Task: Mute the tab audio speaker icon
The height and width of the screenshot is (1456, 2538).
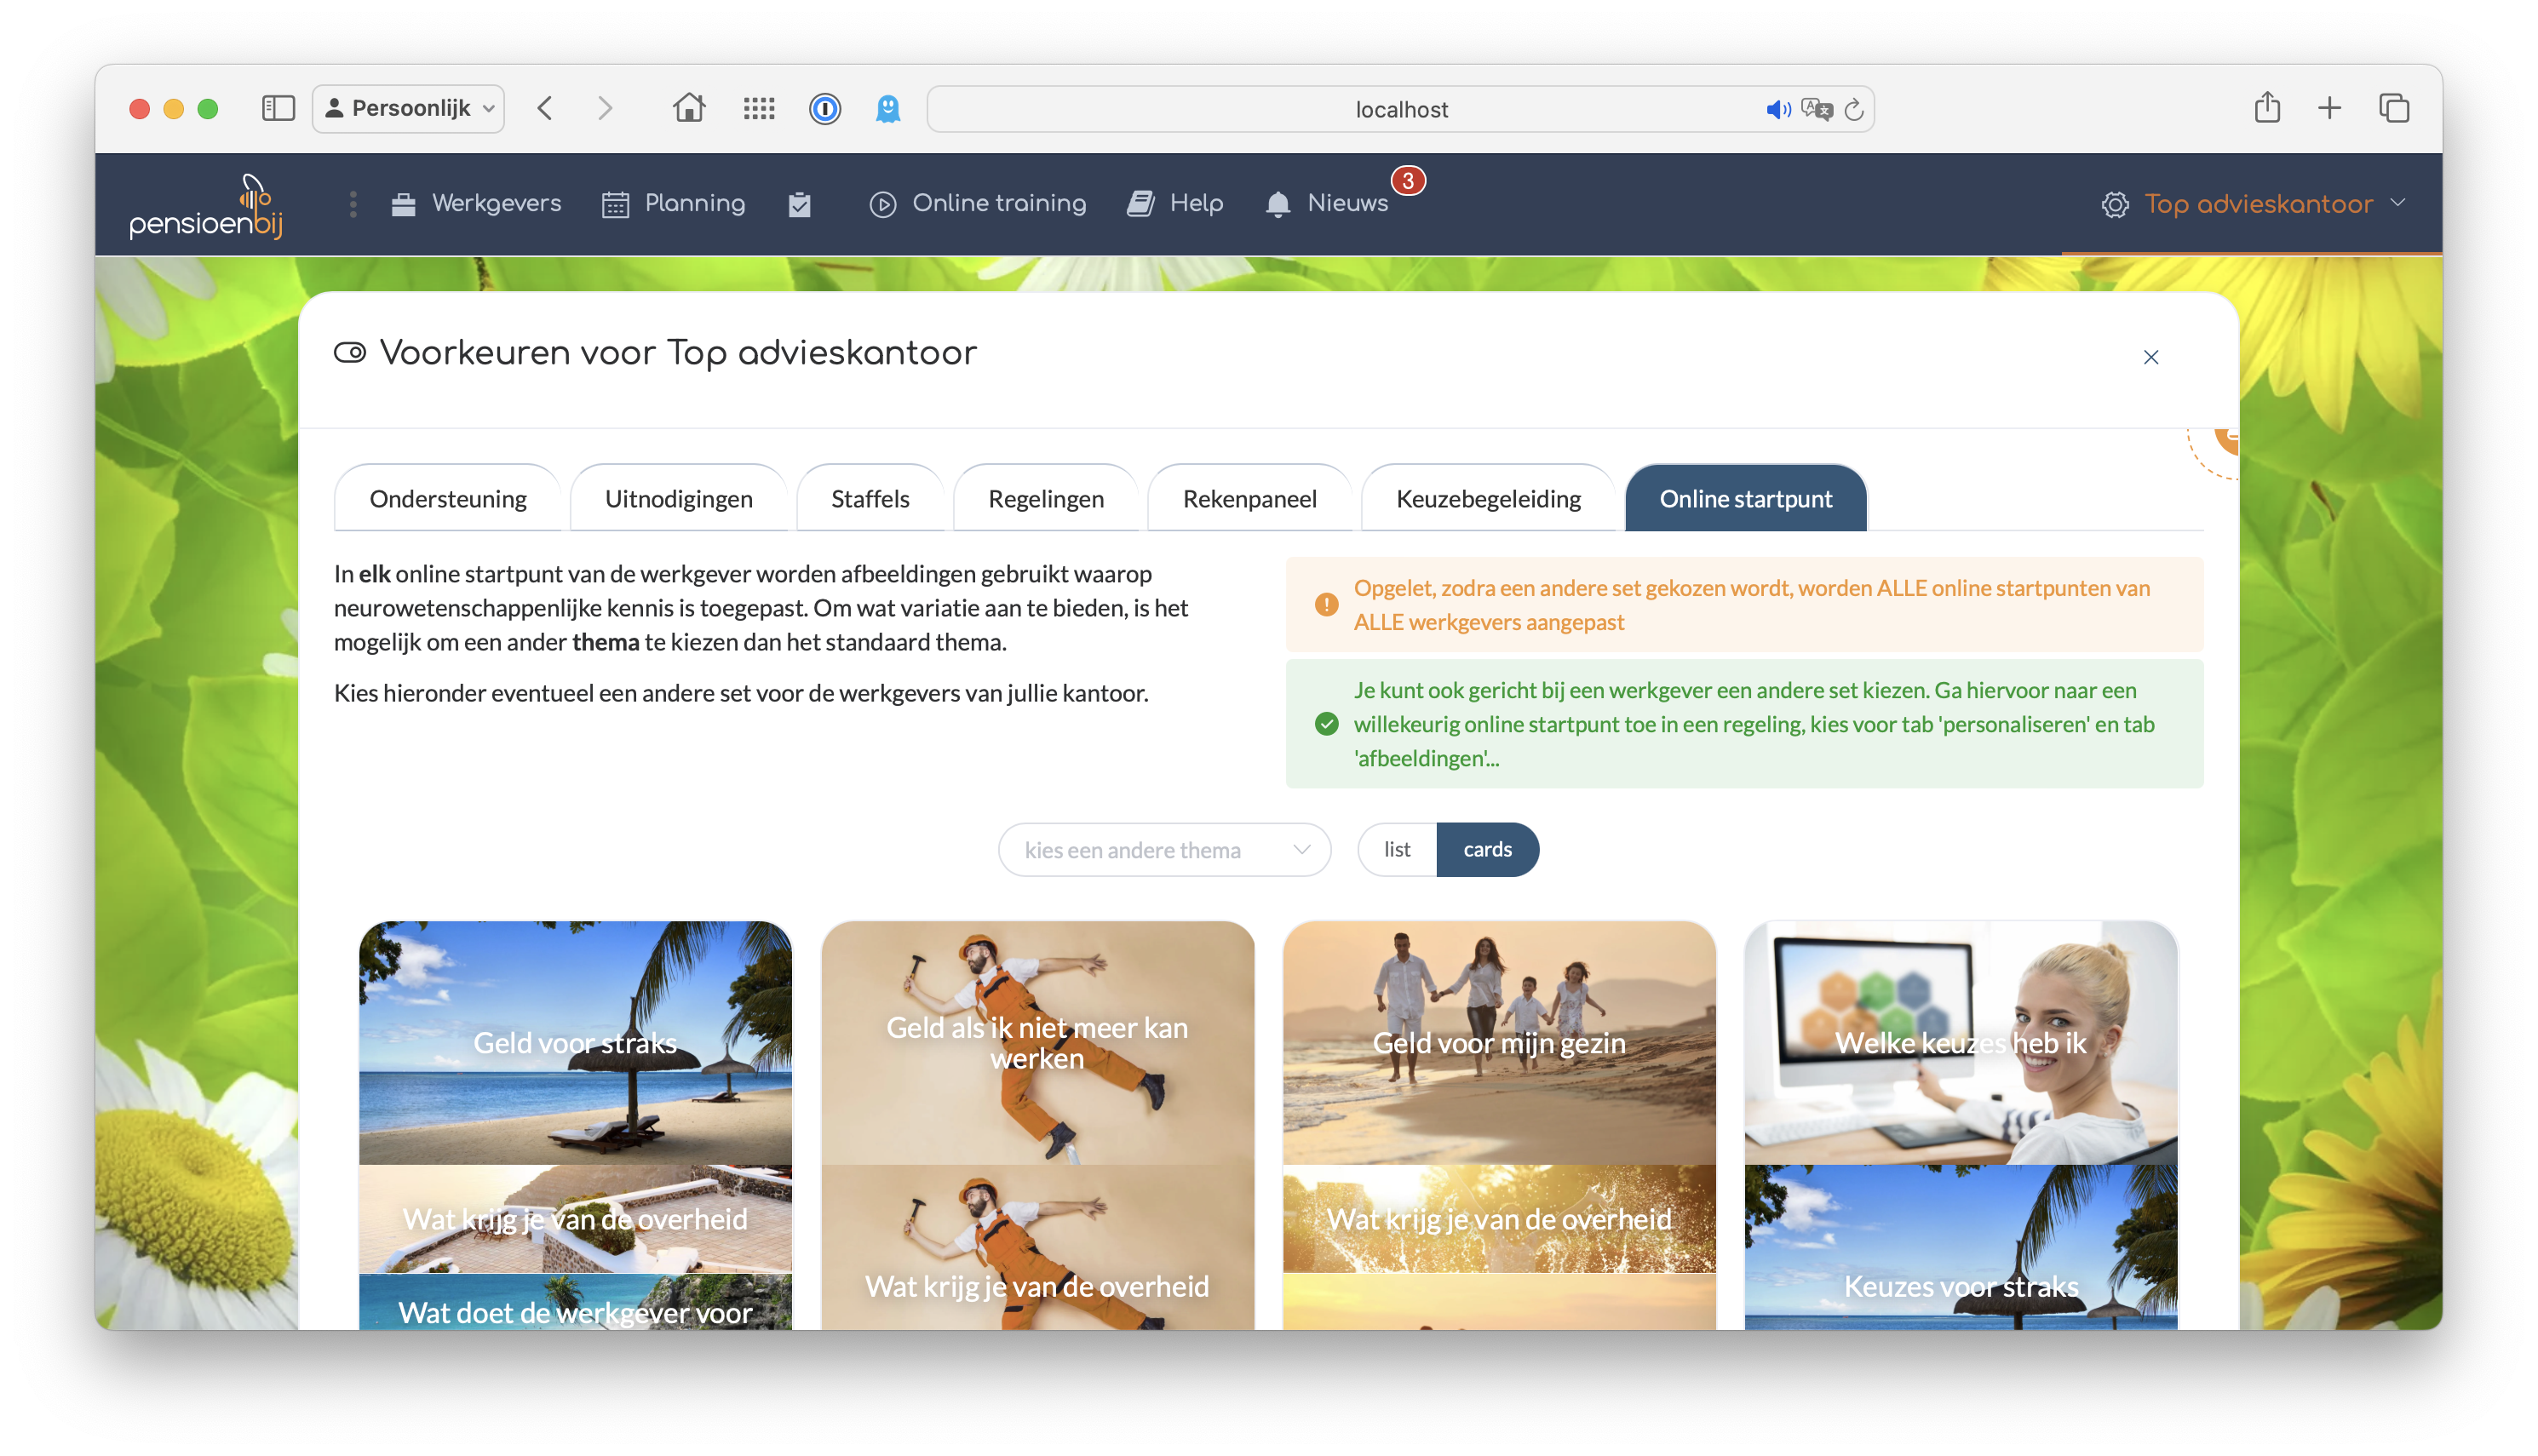Action: coord(1777,109)
